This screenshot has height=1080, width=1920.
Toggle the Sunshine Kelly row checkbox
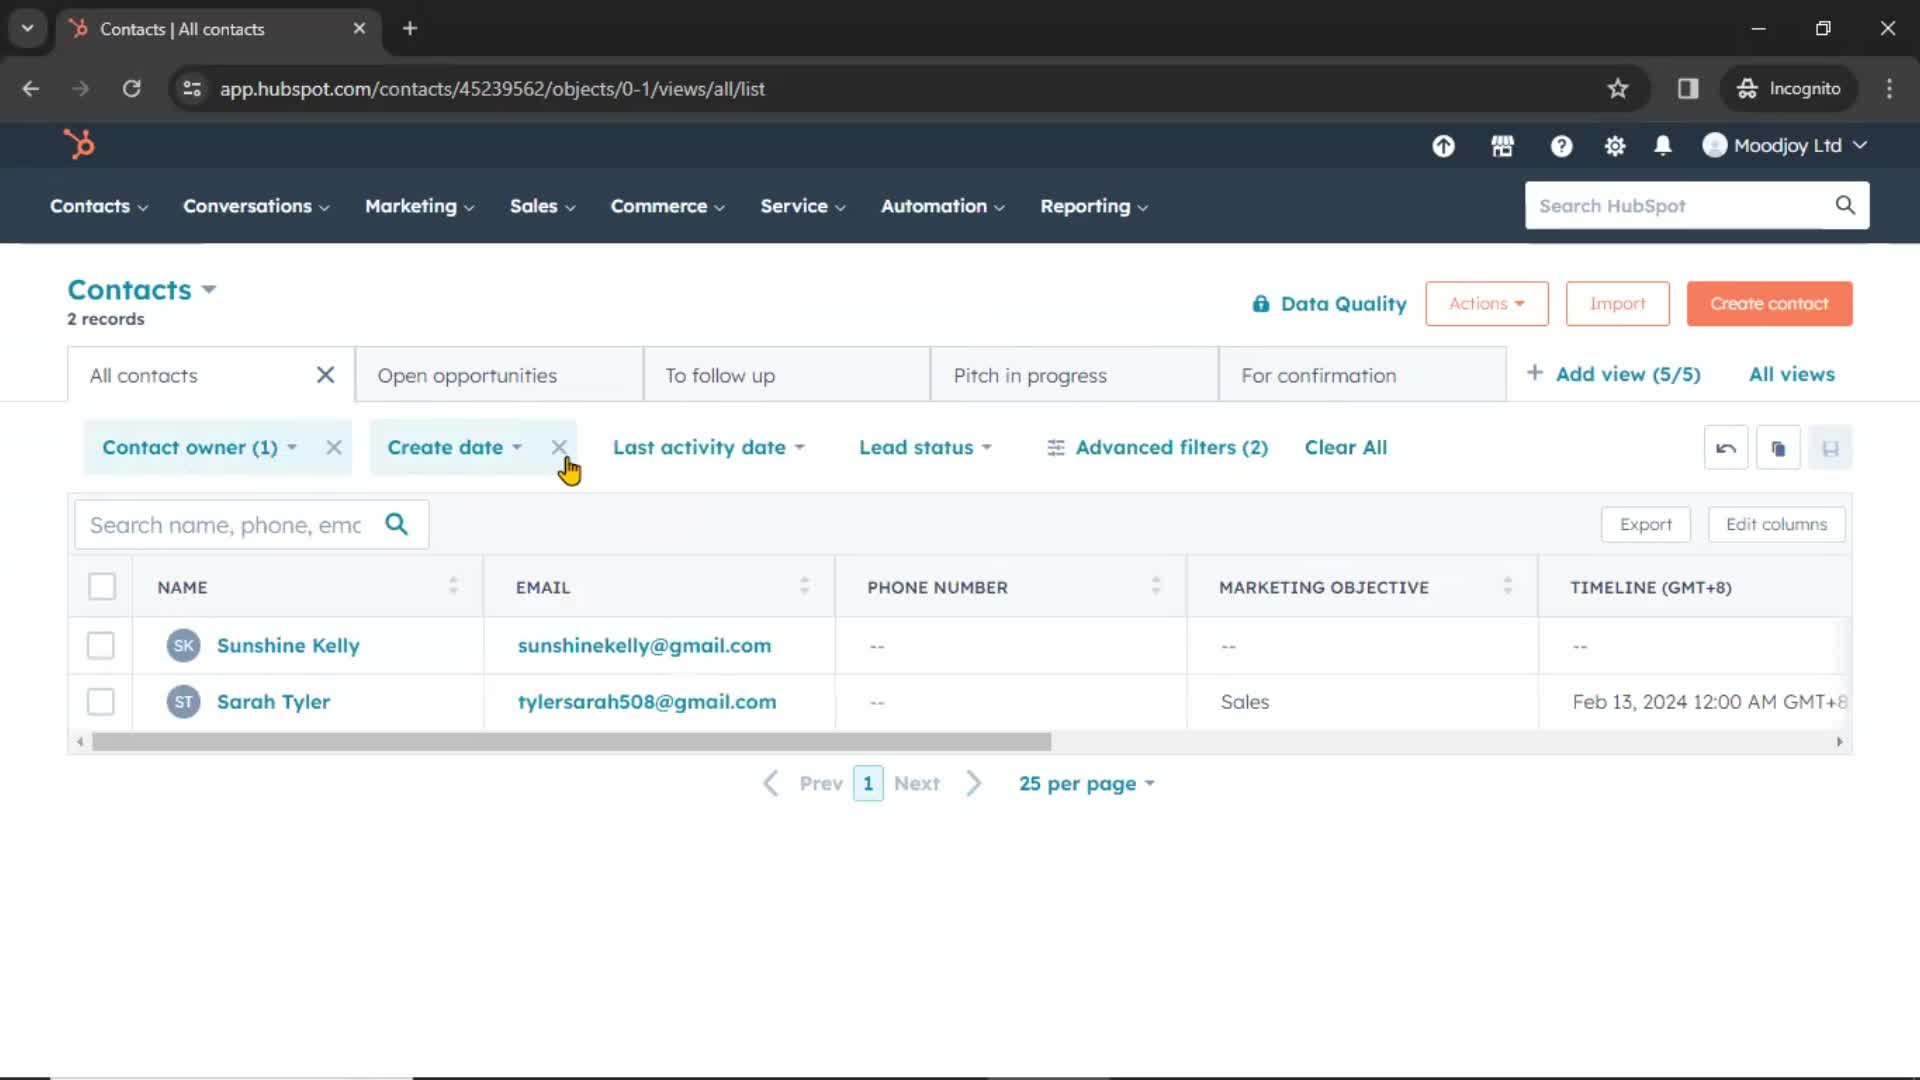102,645
